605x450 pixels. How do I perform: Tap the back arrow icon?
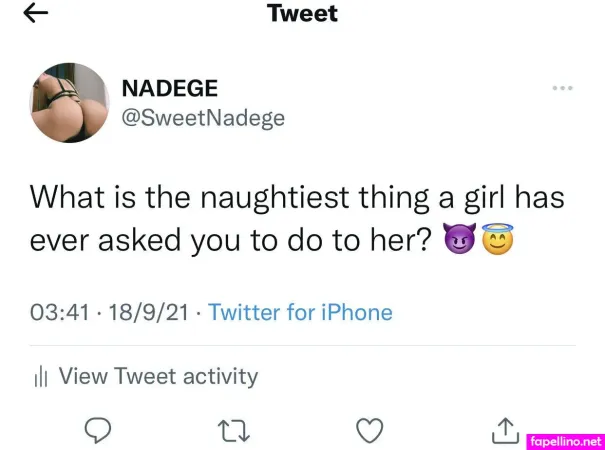pyautogui.click(x=36, y=14)
